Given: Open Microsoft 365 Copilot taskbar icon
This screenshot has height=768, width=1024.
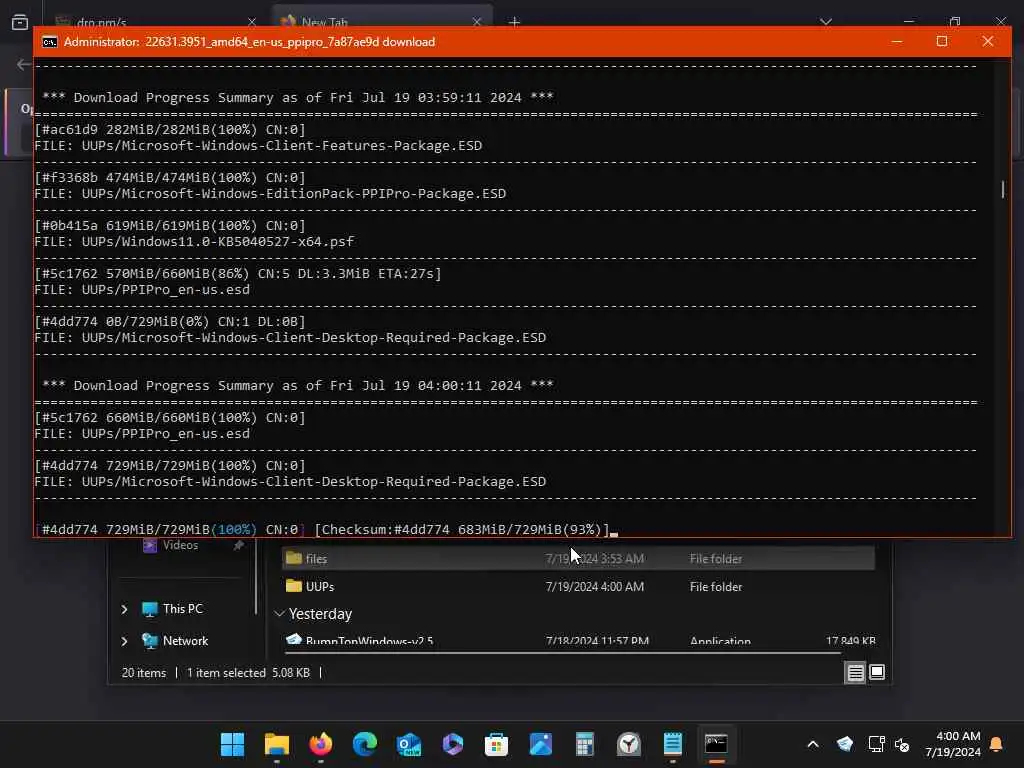Looking at the screenshot, I should (x=453, y=744).
